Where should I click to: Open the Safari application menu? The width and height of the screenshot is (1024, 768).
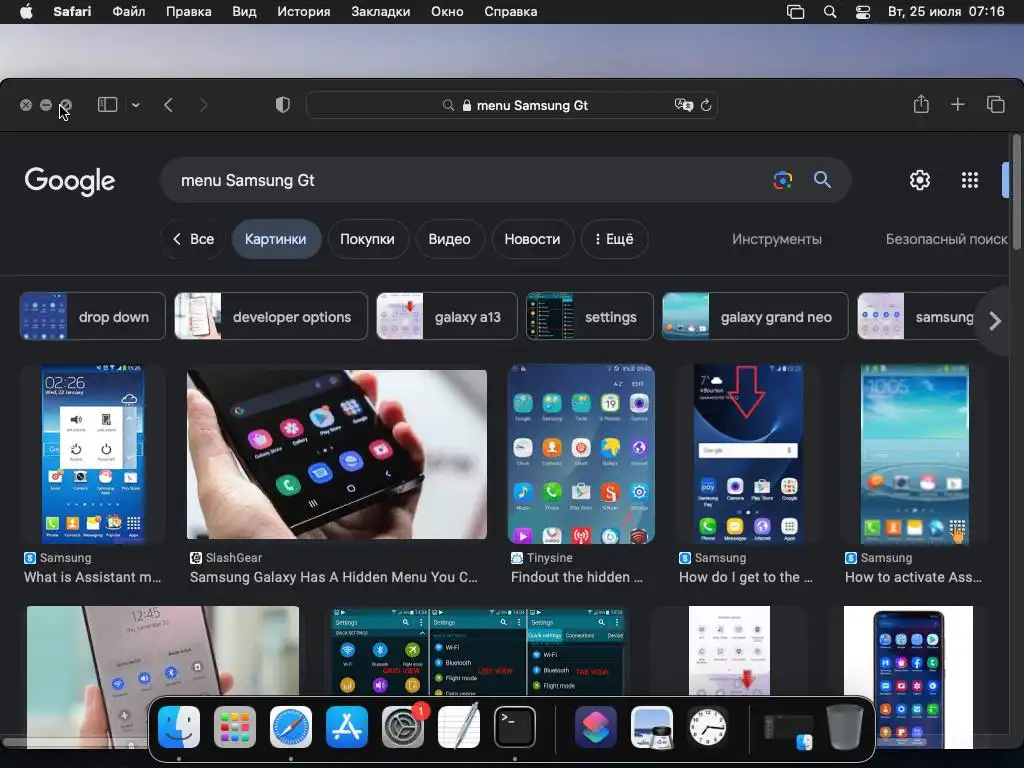pos(72,12)
